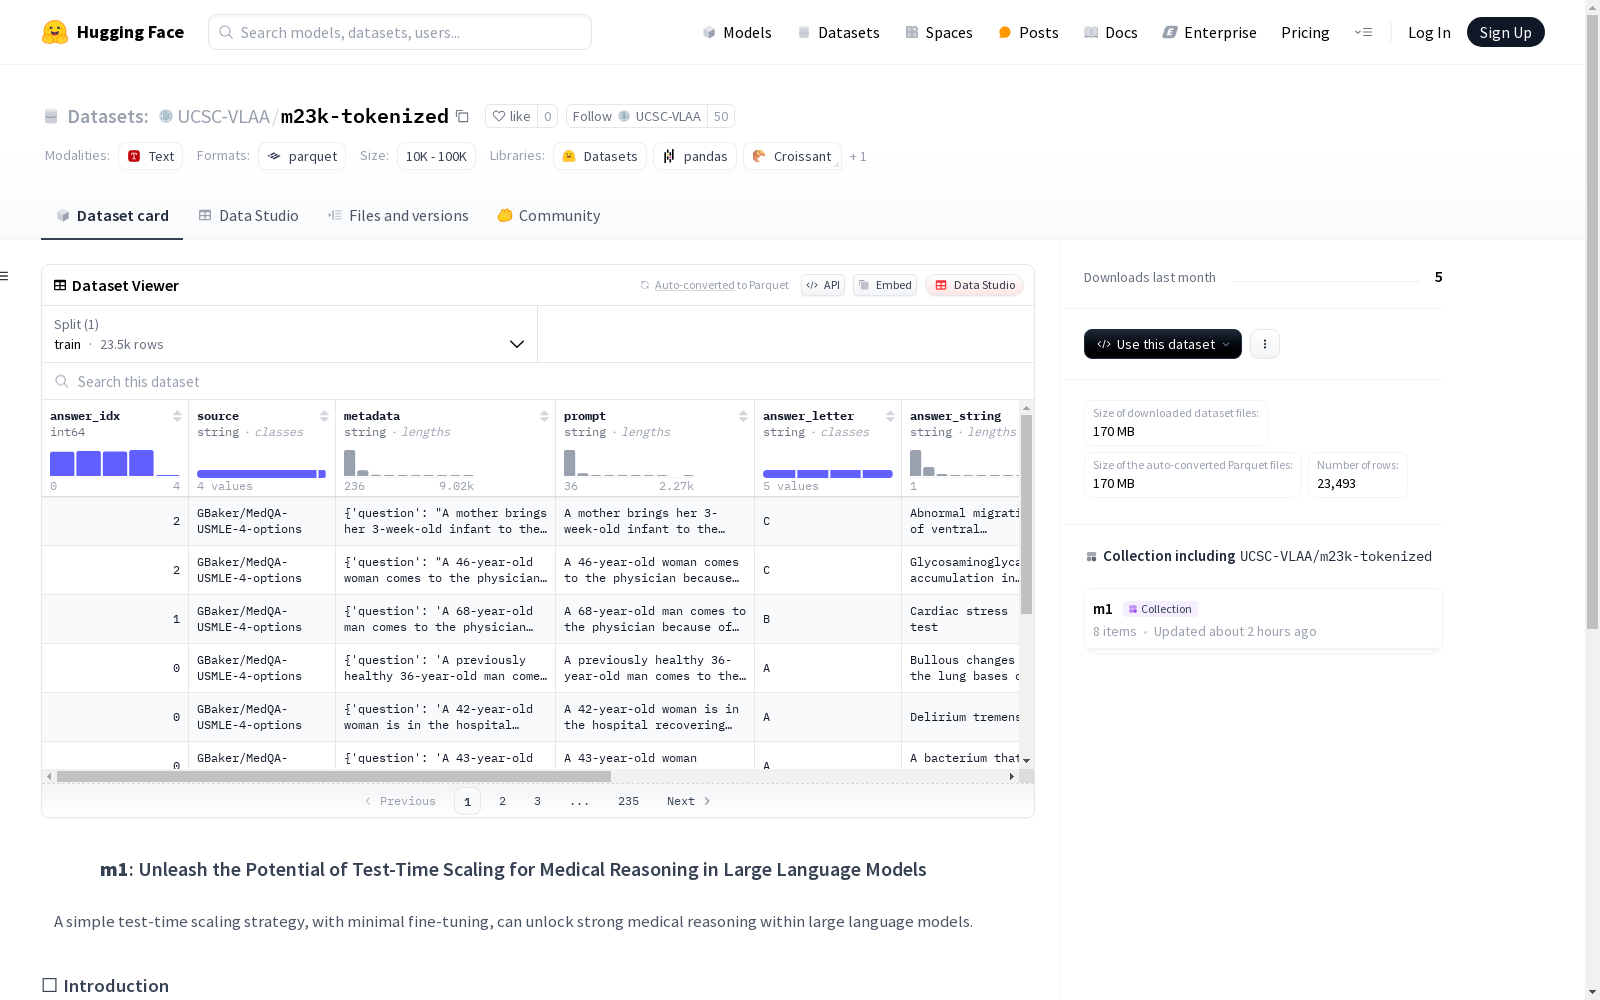Click the vertical table scrollbar thumb
Image resolution: width=1600 pixels, height=1000 pixels.
[1026, 514]
